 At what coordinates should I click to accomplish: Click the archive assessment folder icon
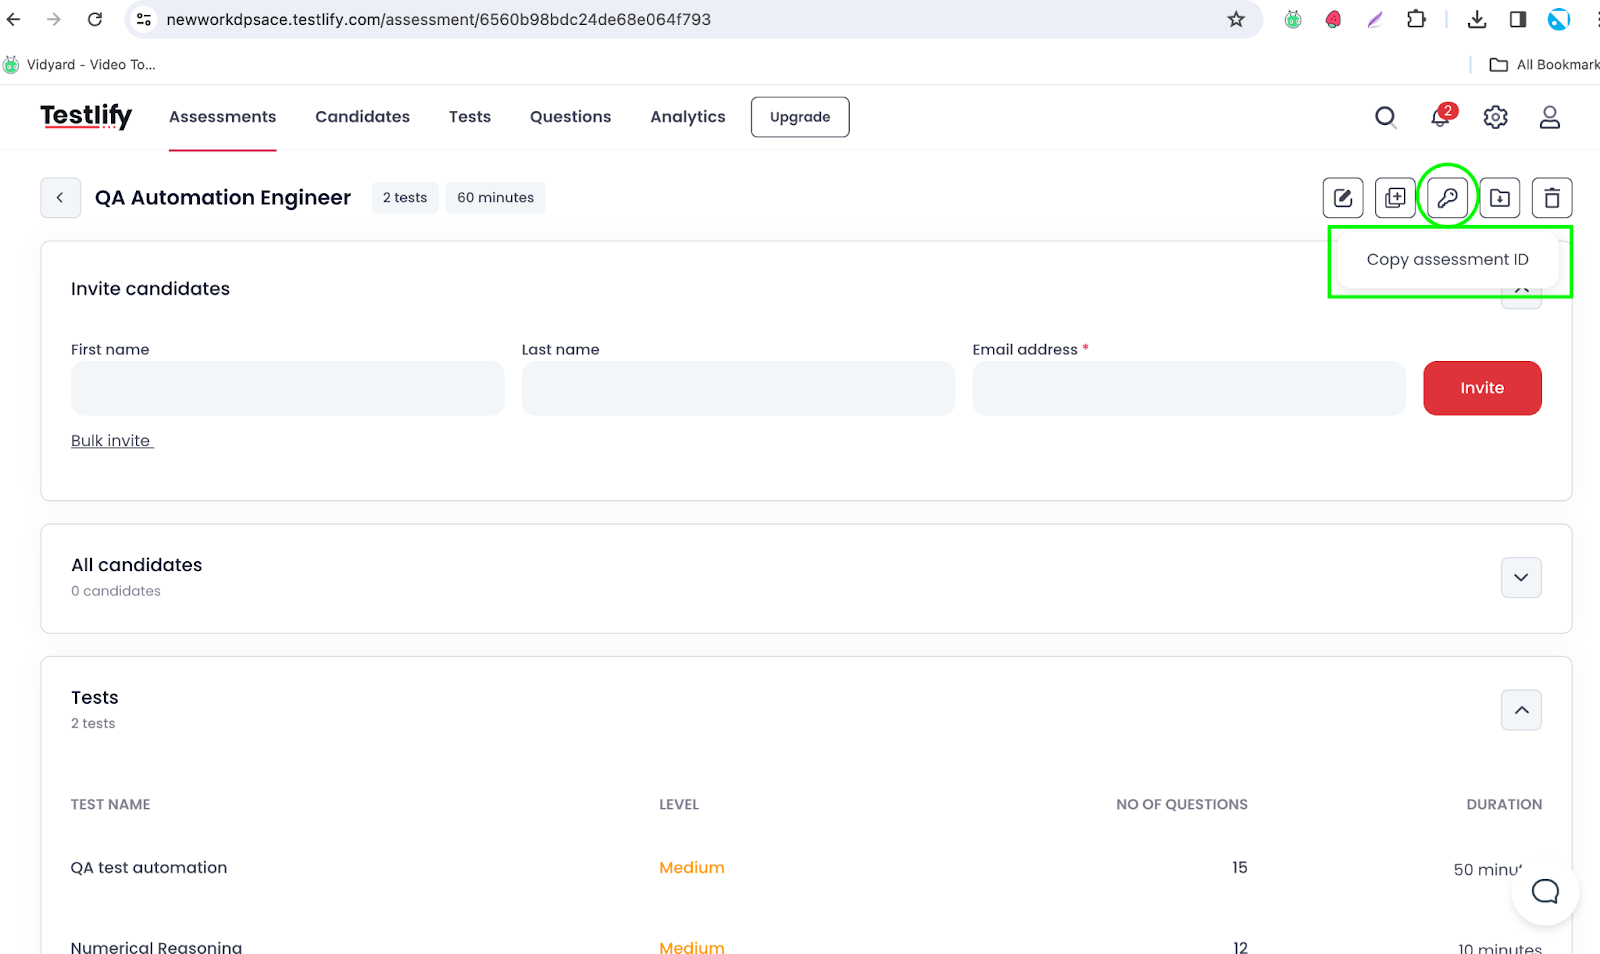(1500, 198)
